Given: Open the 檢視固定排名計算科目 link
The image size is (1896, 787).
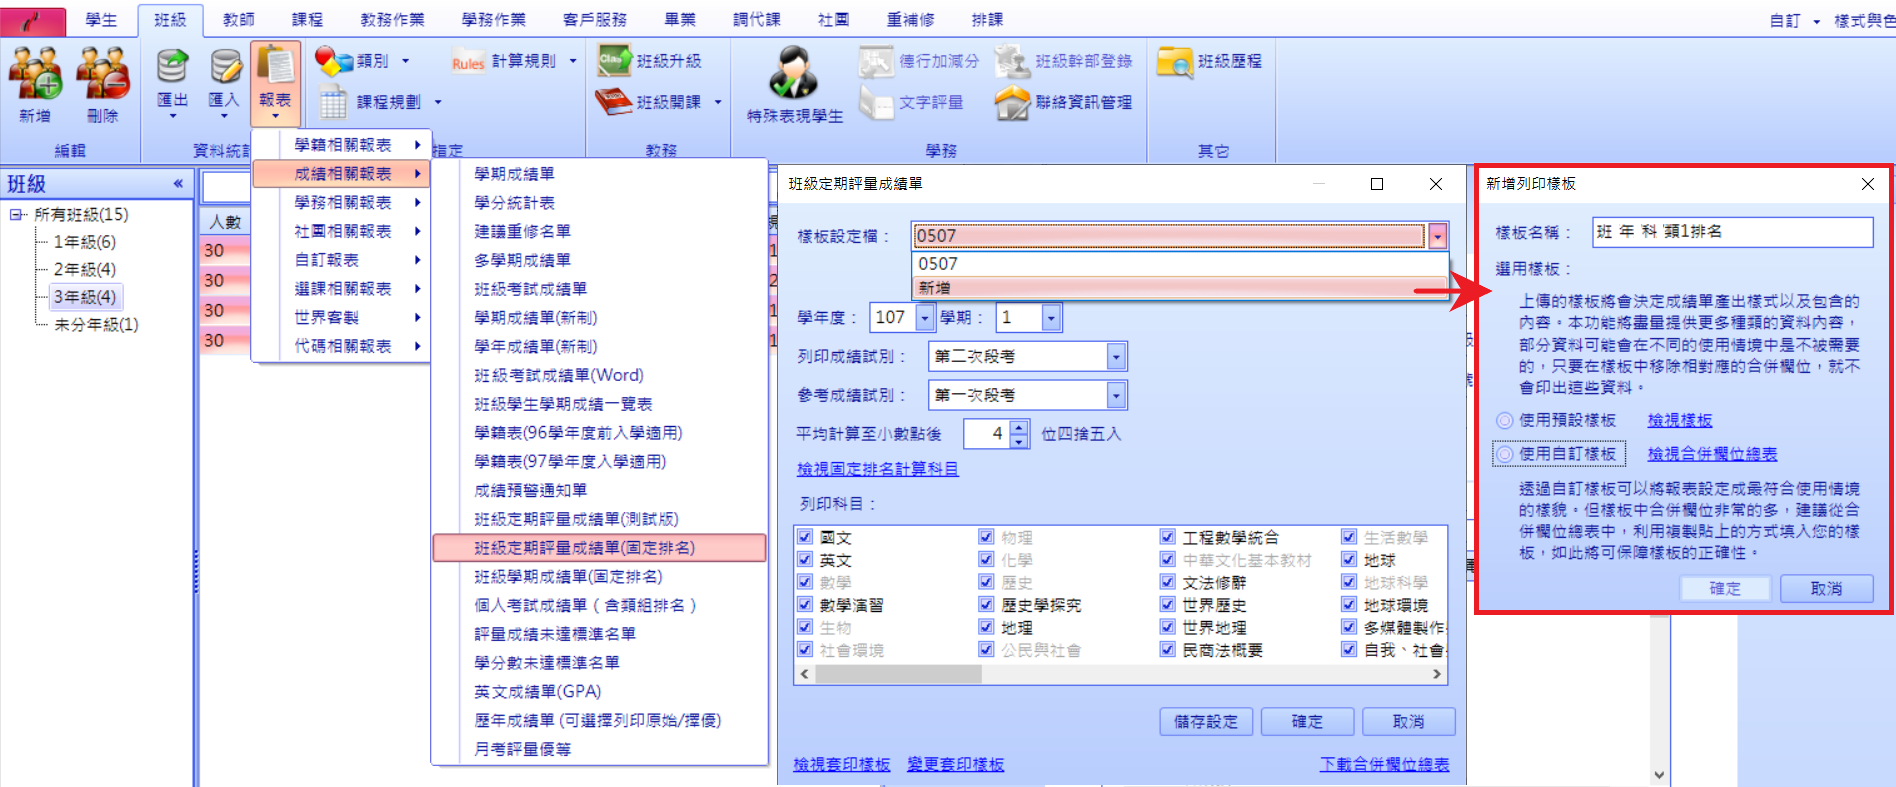Looking at the screenshot, I should [x=877, y=469].
